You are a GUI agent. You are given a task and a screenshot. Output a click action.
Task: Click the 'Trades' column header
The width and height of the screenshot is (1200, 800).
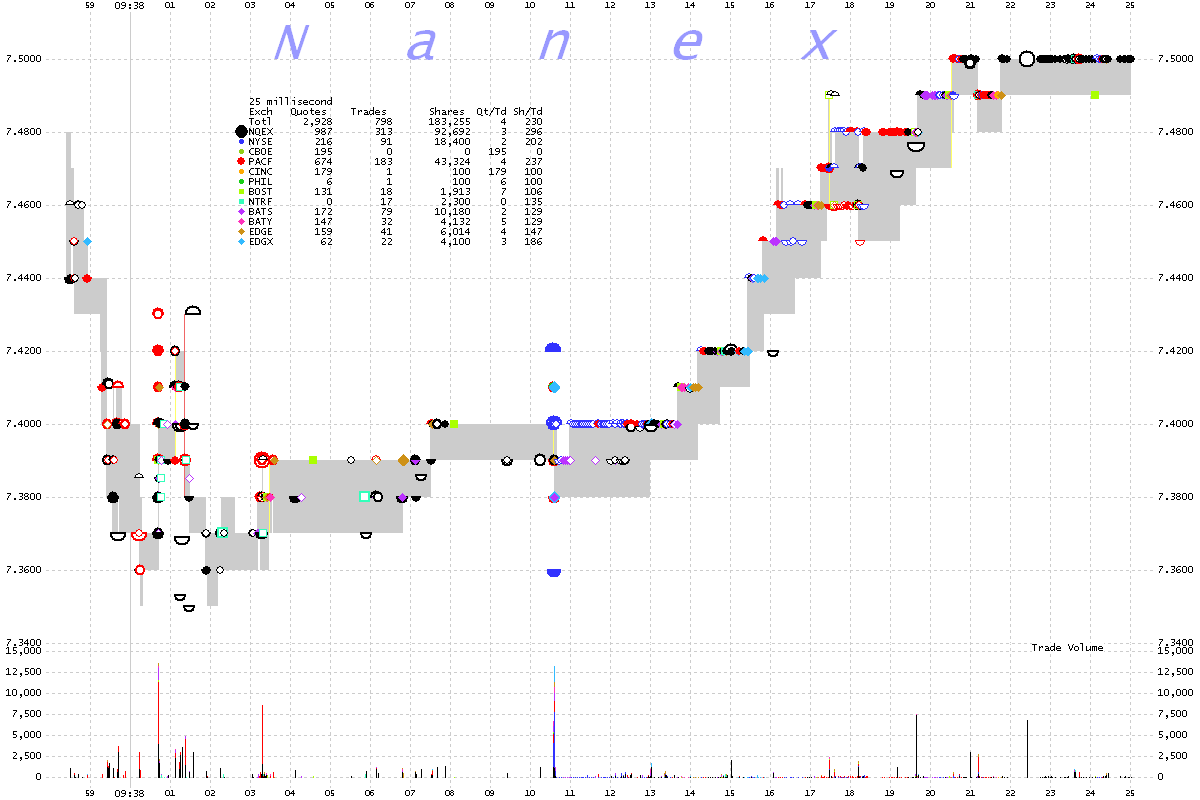click(368, 112)
